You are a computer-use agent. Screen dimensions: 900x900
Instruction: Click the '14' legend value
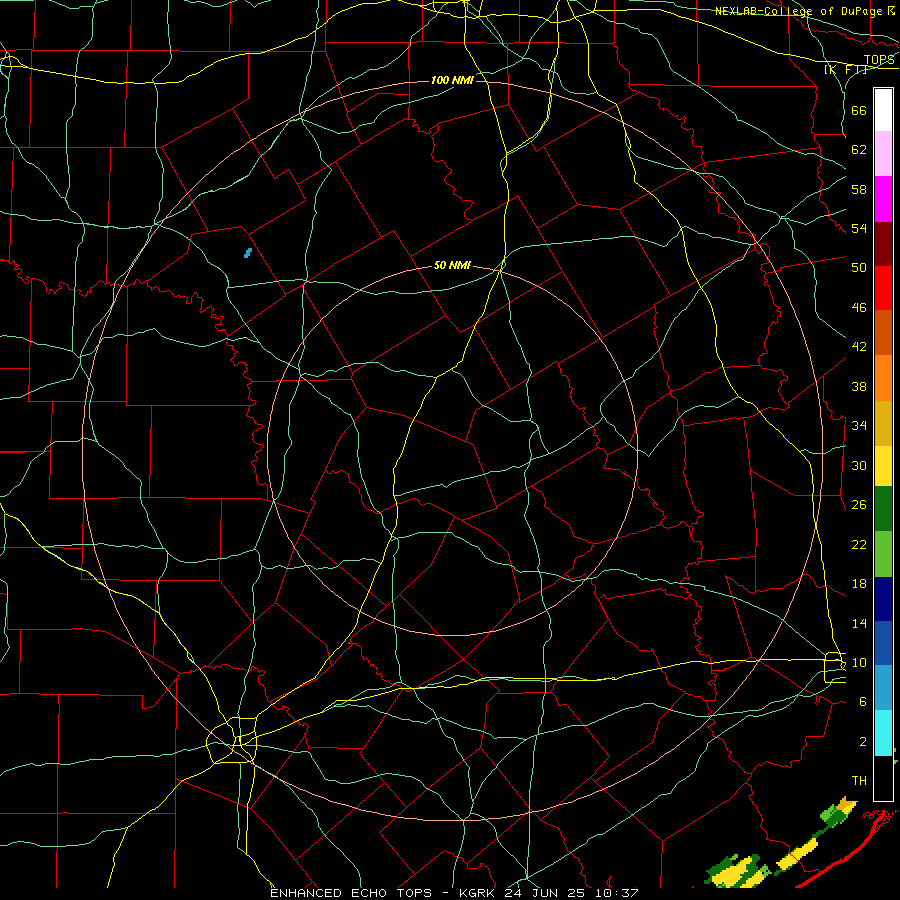tap(859, 623)
